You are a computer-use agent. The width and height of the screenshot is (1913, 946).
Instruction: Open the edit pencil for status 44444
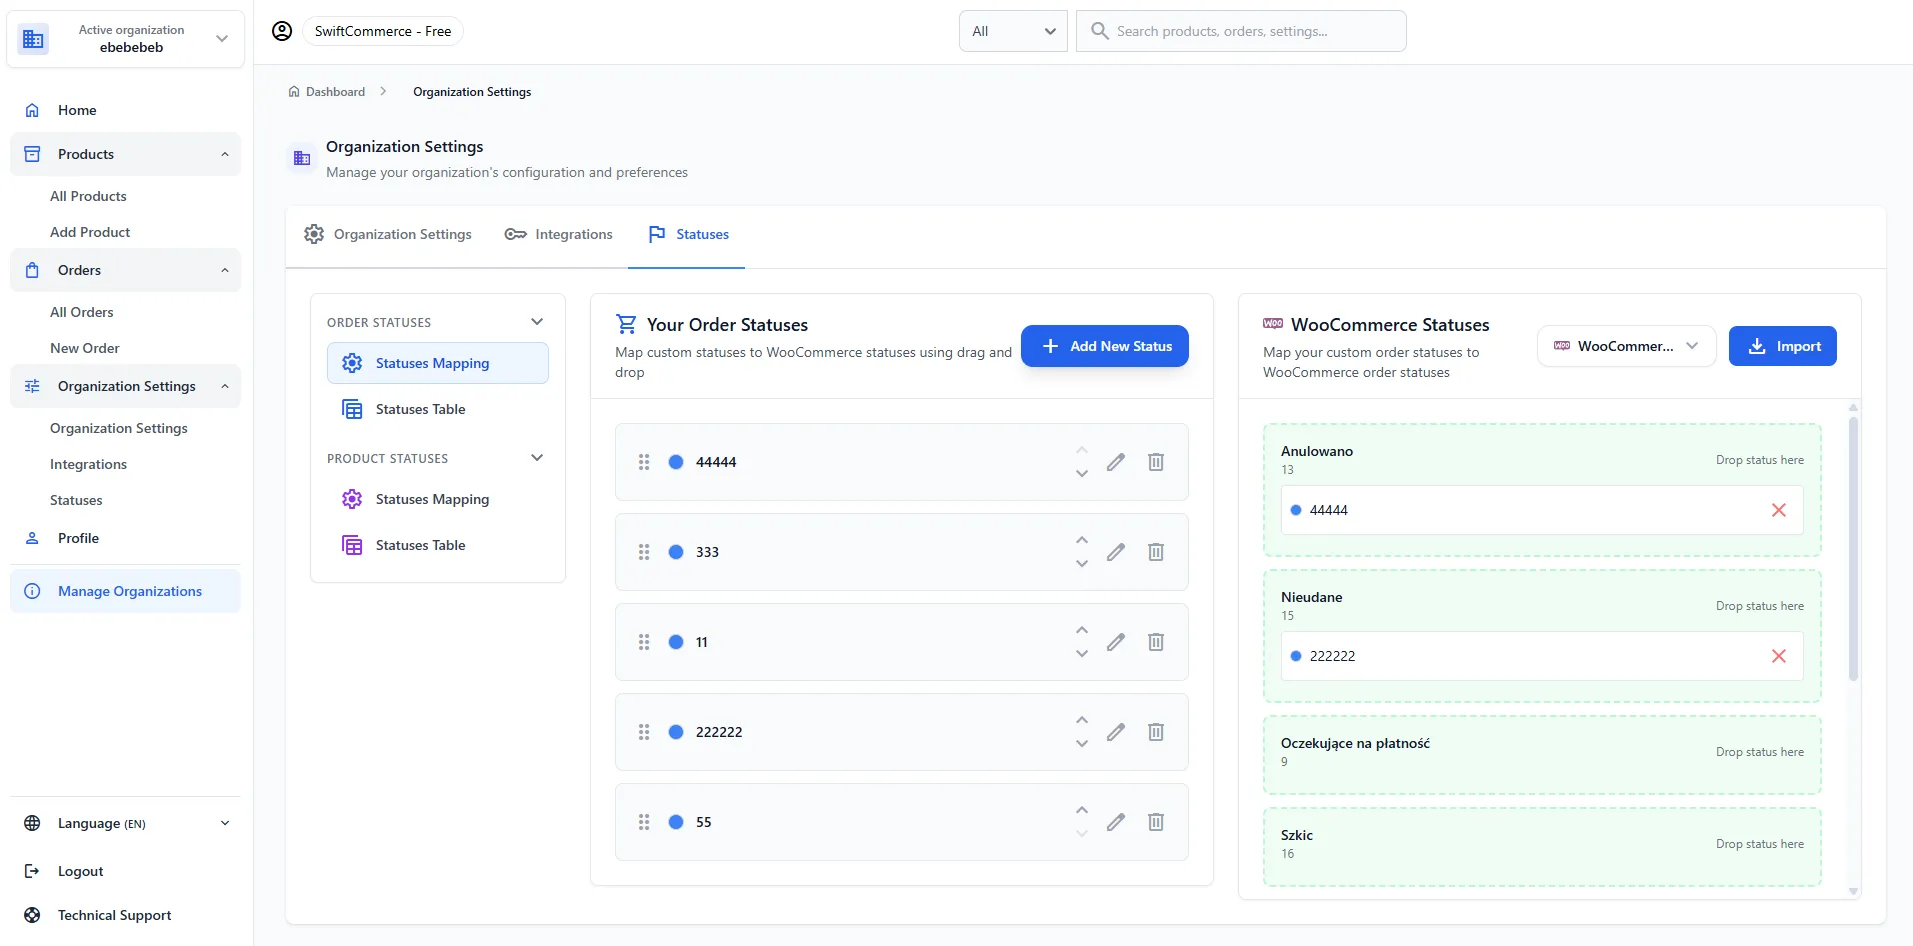coord(1116,461)
